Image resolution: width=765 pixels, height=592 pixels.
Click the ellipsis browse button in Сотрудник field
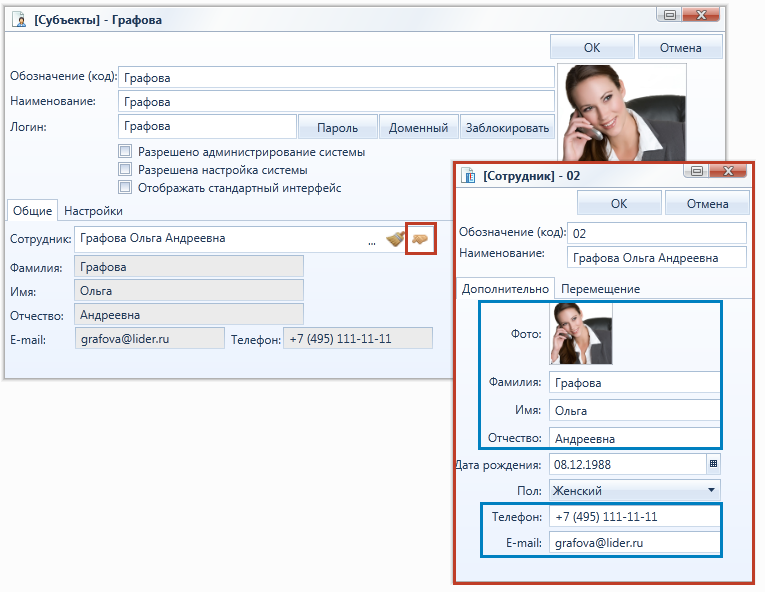(372, 242)
